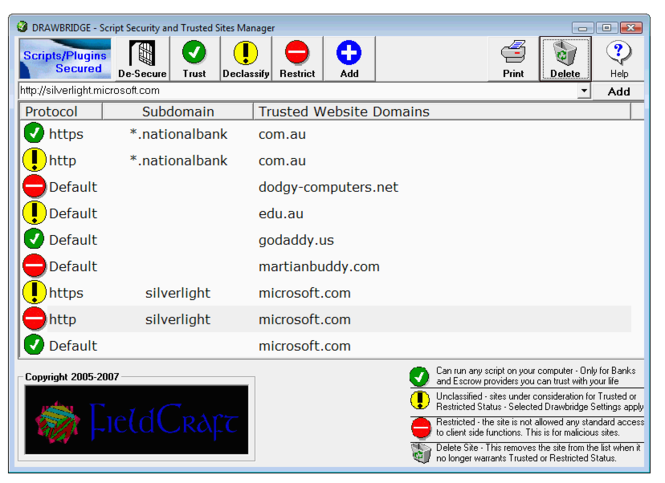
Task: Click the Drawbridge app icon in title bar
Action: pos(22,27)
